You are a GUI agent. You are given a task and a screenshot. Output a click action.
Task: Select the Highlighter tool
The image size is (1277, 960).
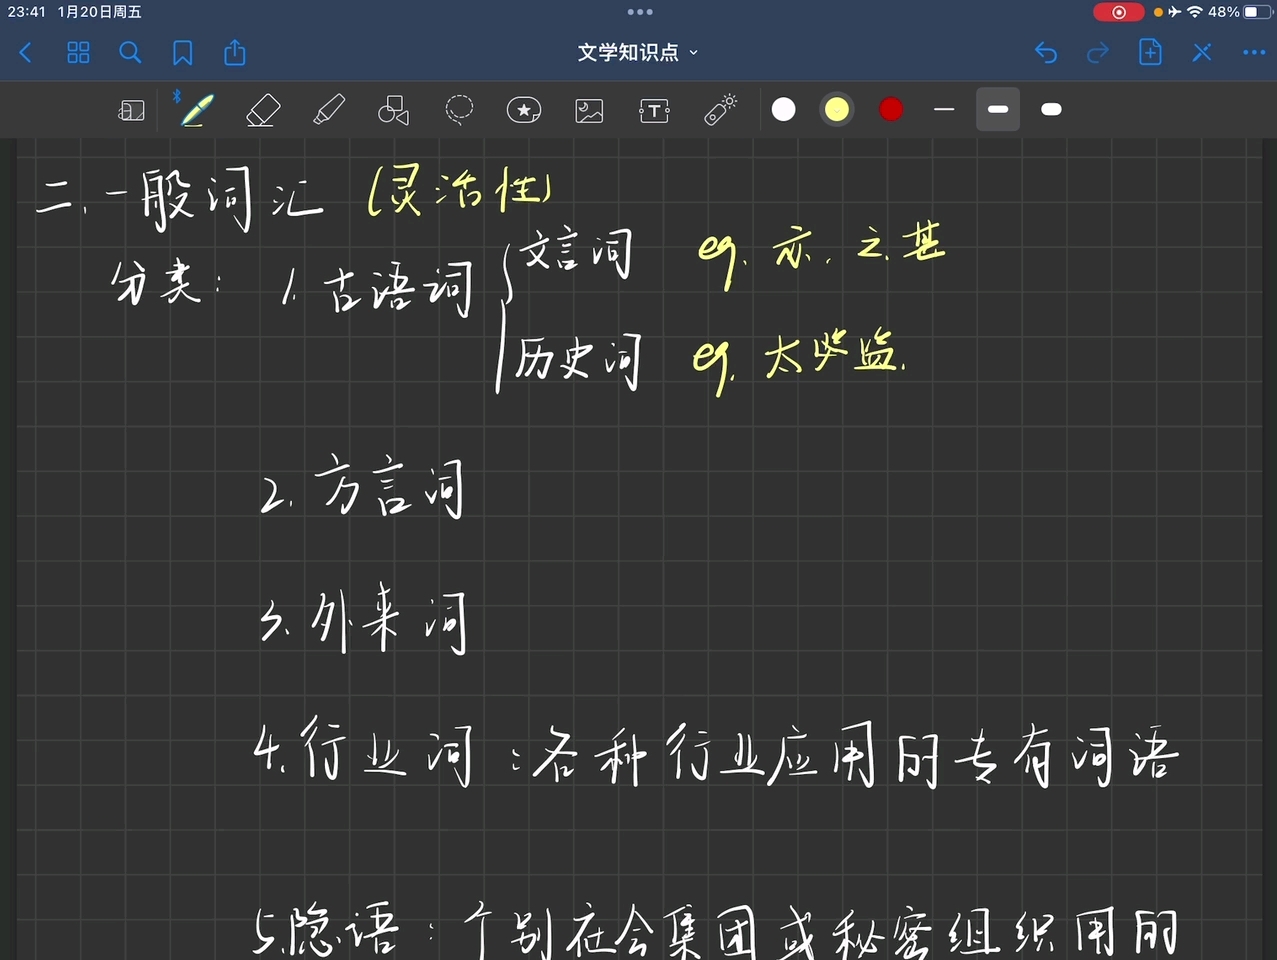tap(329, 110)
